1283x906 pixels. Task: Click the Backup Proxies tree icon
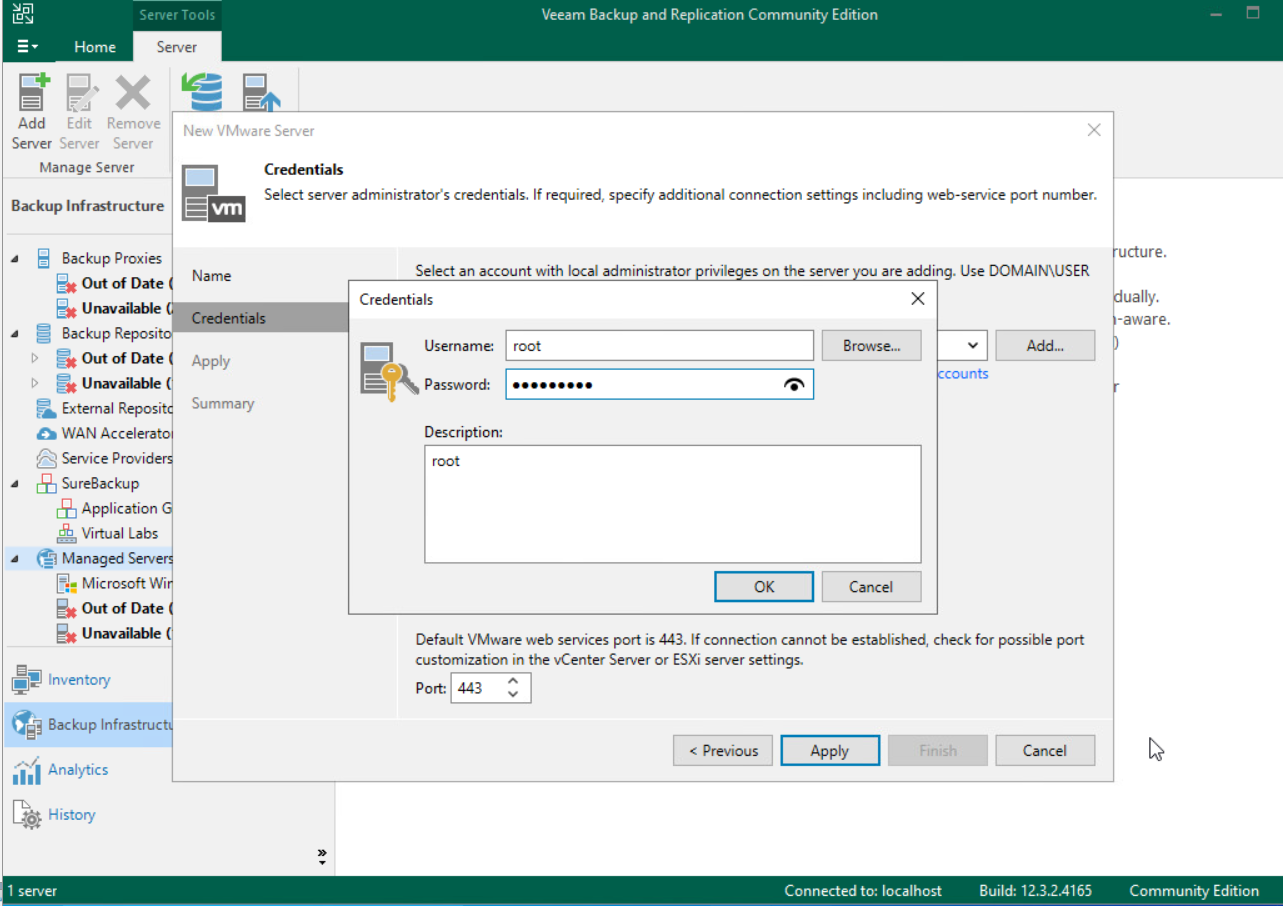[44, 258]
